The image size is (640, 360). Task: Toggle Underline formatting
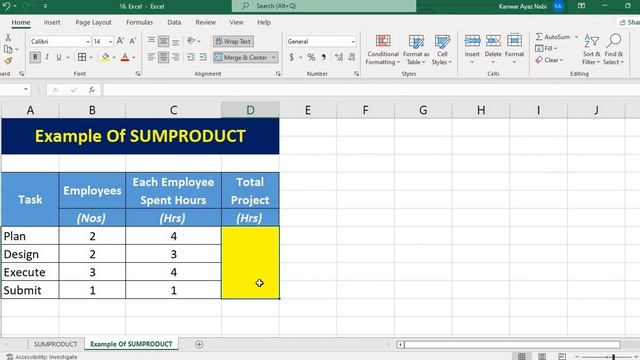59,58
